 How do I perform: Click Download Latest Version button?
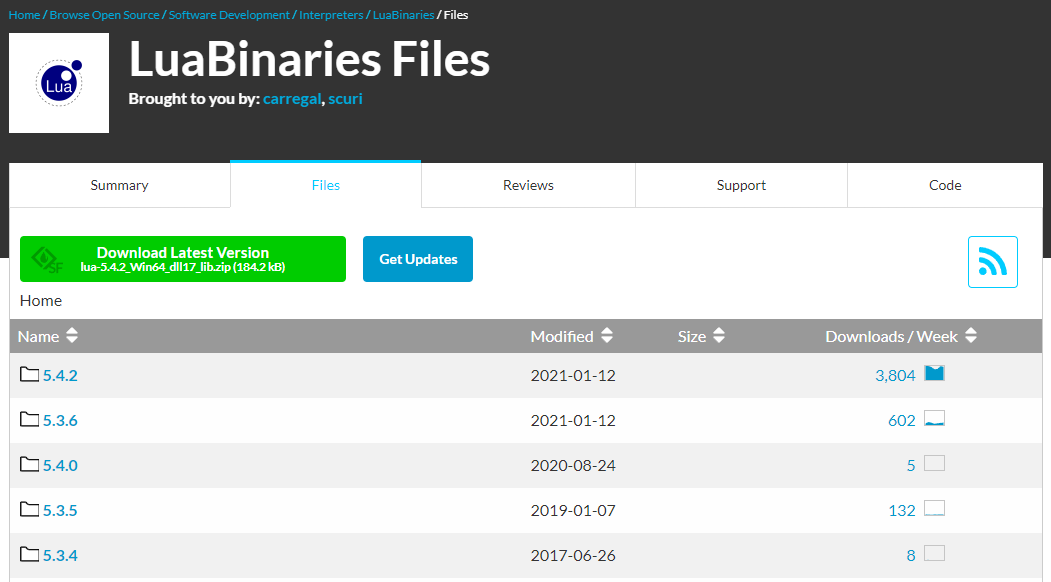(x=183, y=259)
